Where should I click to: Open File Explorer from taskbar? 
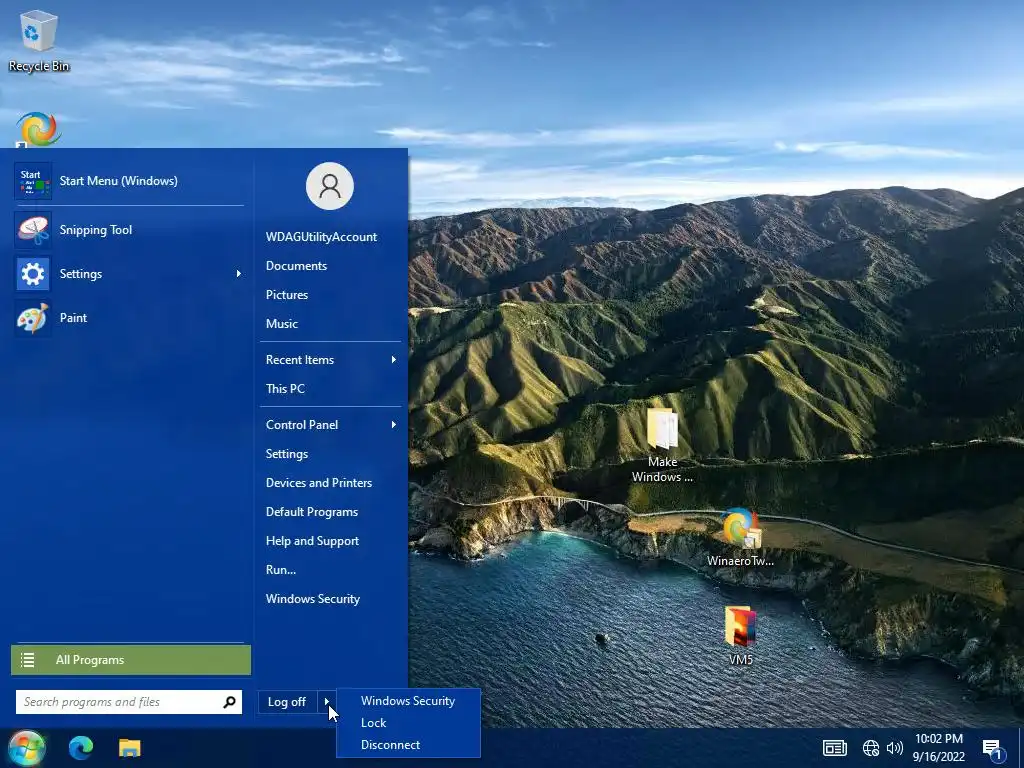129,748
